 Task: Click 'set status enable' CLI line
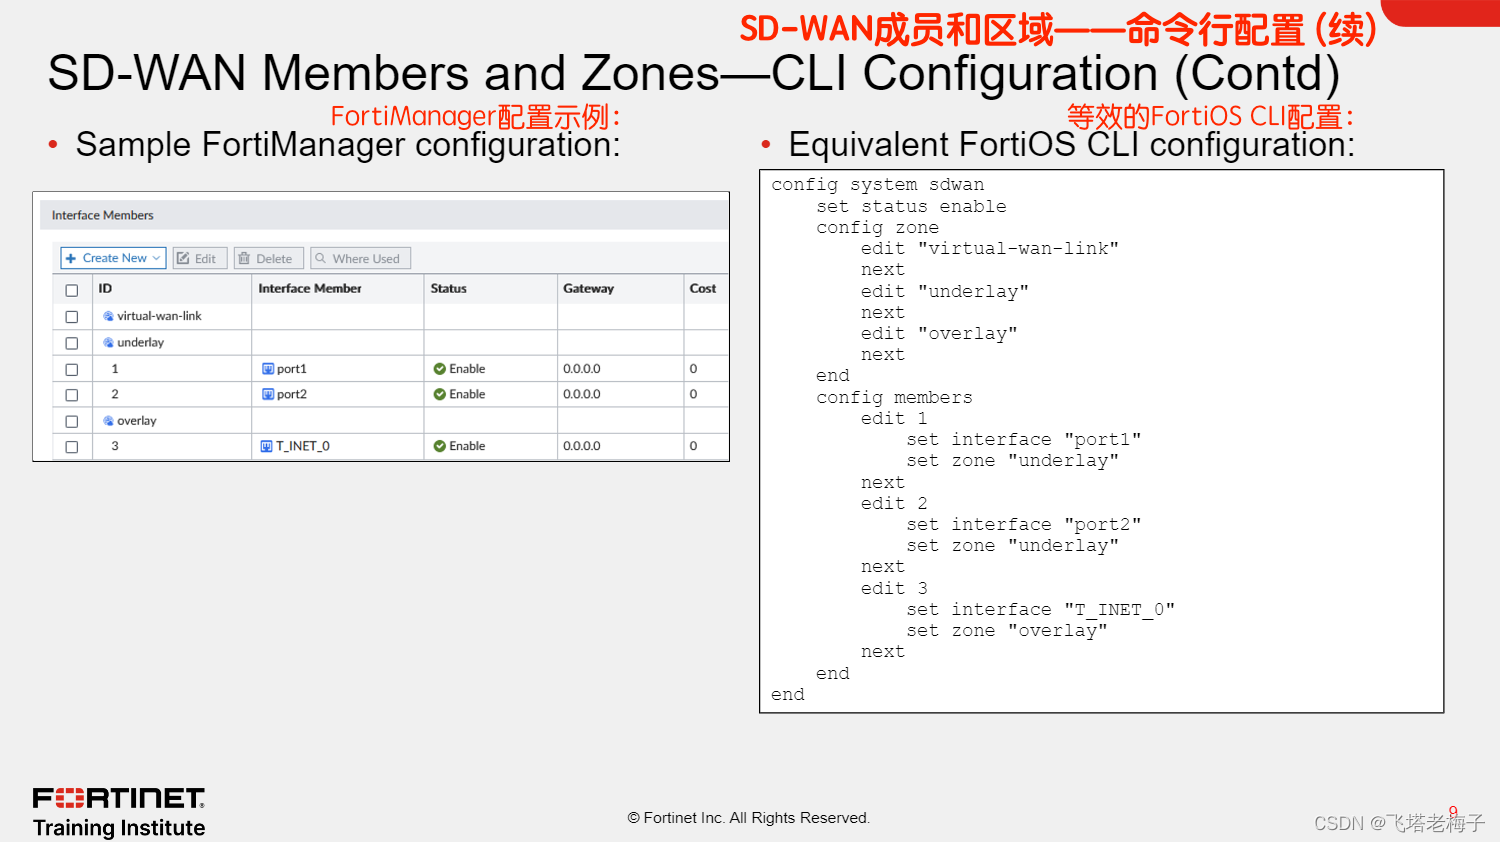point(911,206)
